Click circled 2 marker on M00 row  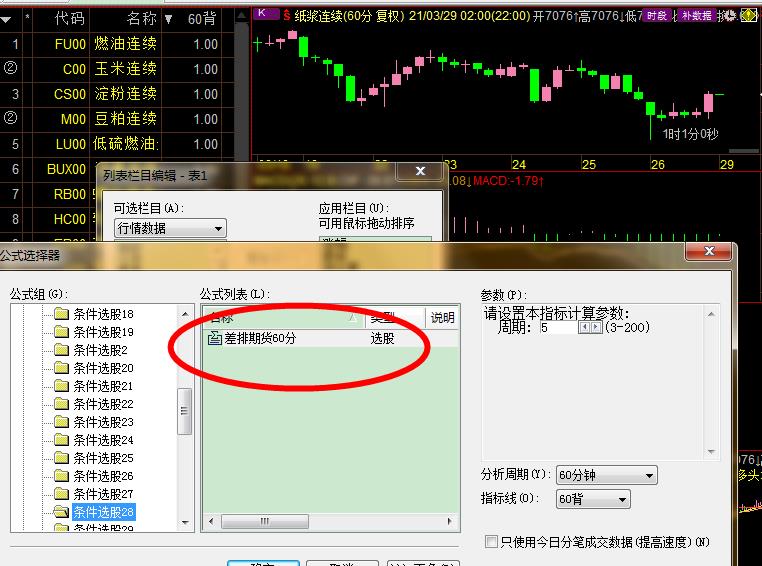(10, 117)
